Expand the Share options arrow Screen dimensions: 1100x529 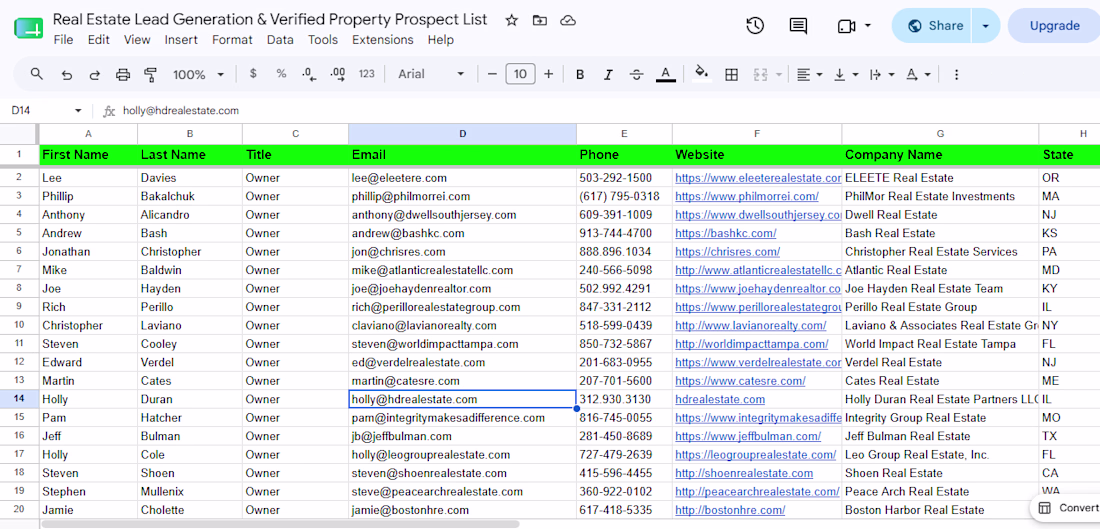point(986,26)
